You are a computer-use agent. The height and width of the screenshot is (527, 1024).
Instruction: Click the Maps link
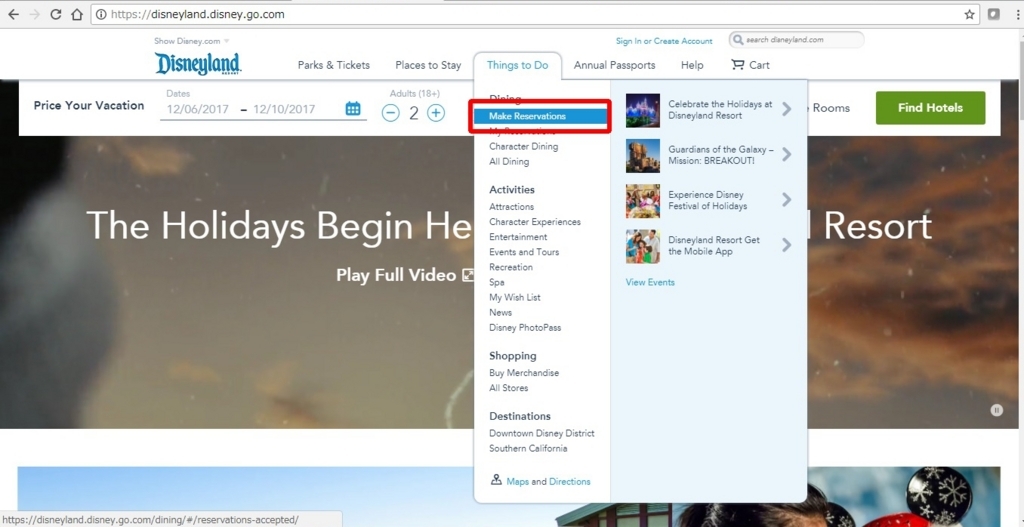click(517, 481)
